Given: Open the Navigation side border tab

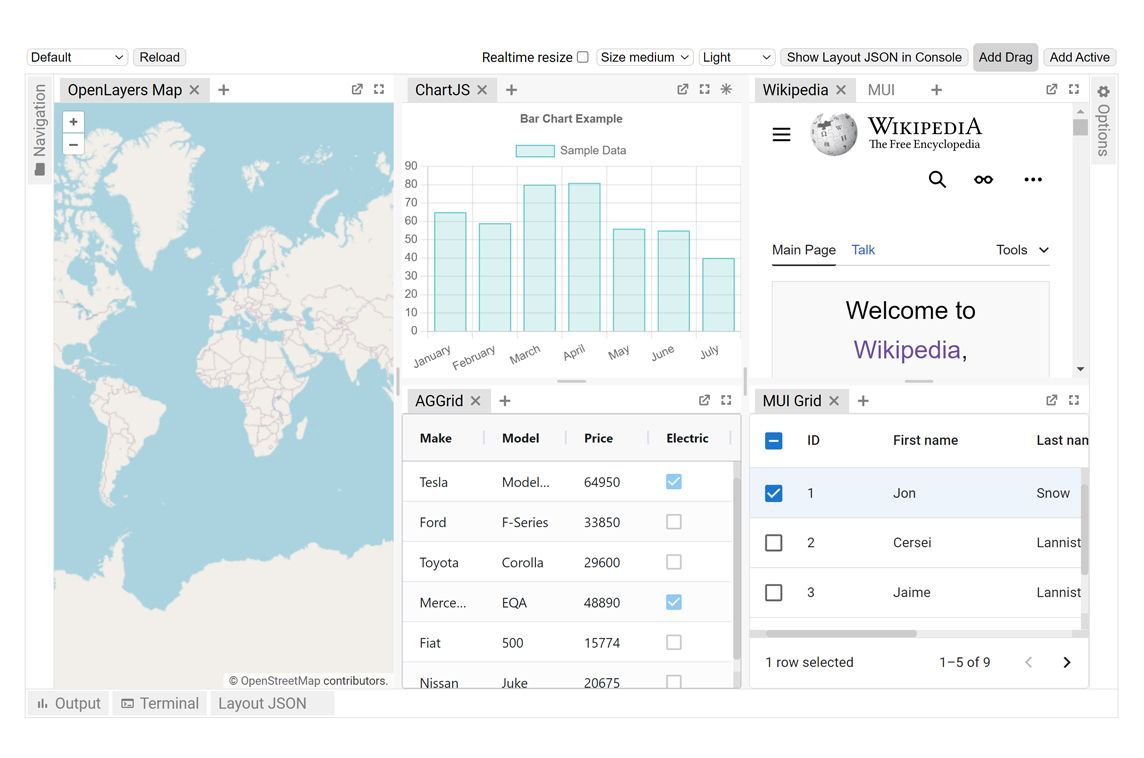Looking at the screenshot, I should point(39,130).
